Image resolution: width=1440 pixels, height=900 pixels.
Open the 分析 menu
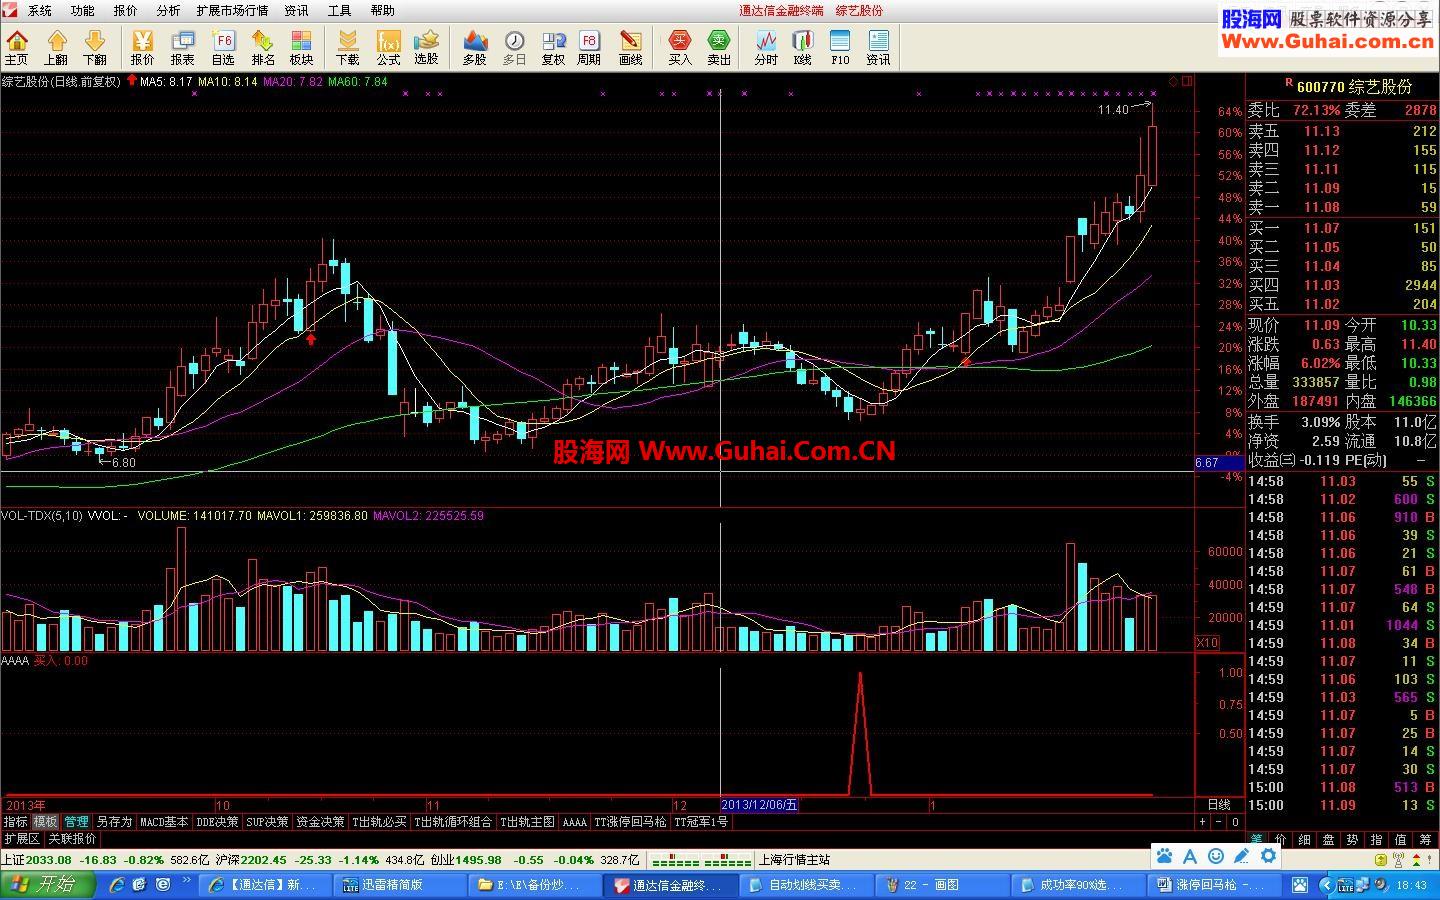(168, 11)
